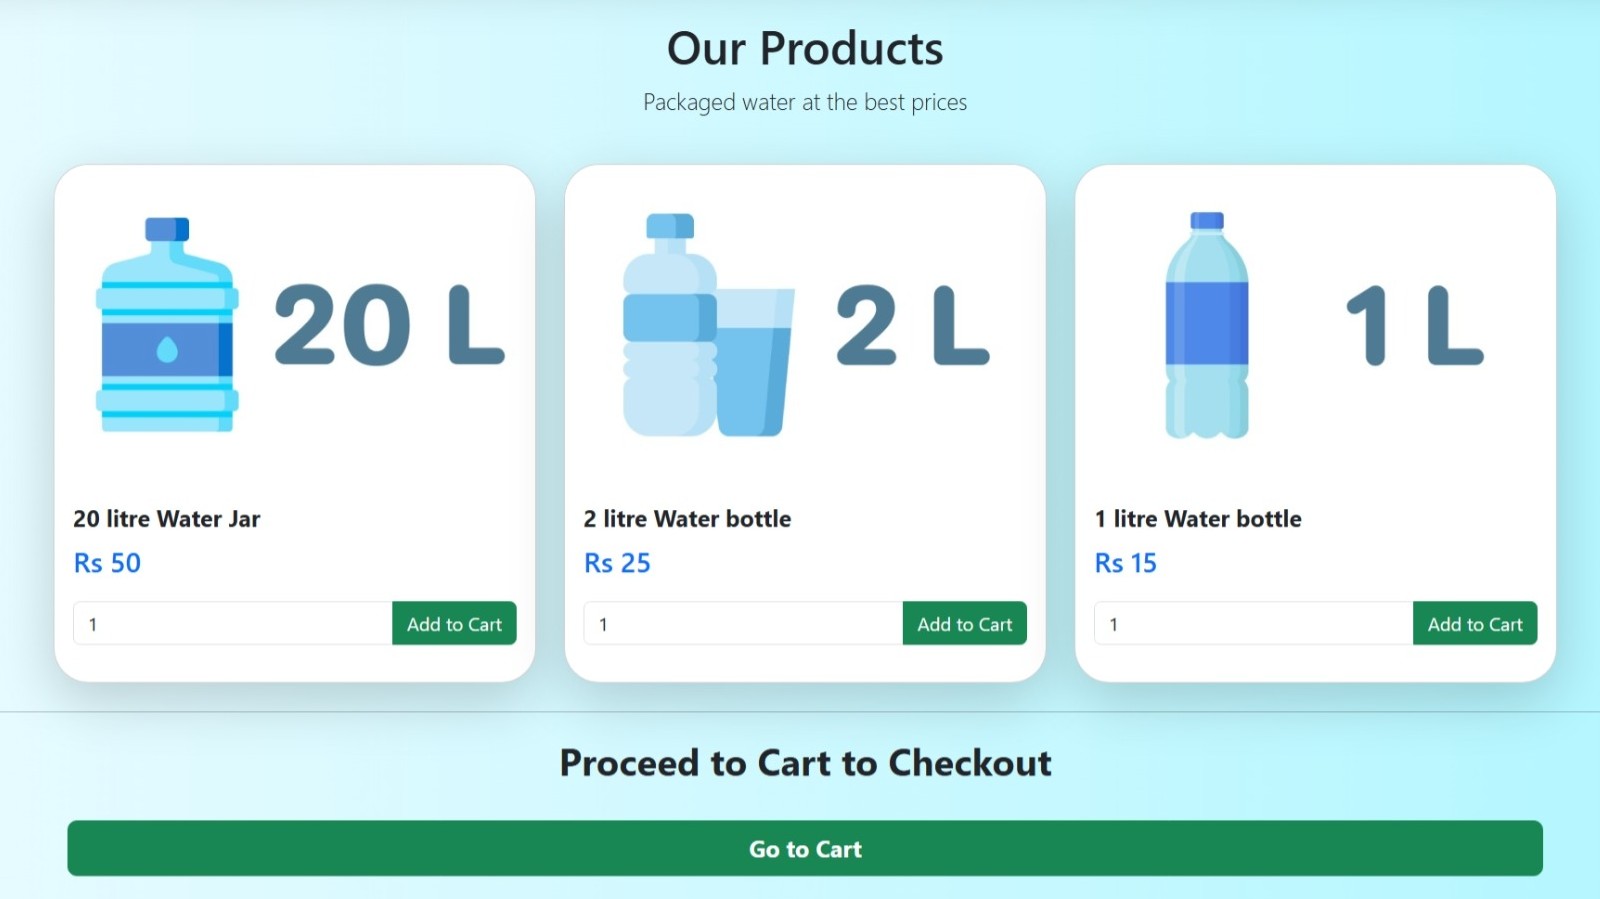The width and height of the screenshot is (1600, 899).
Task: Click the 2 litre bottle with glass illustration
Action: point(708,325)
